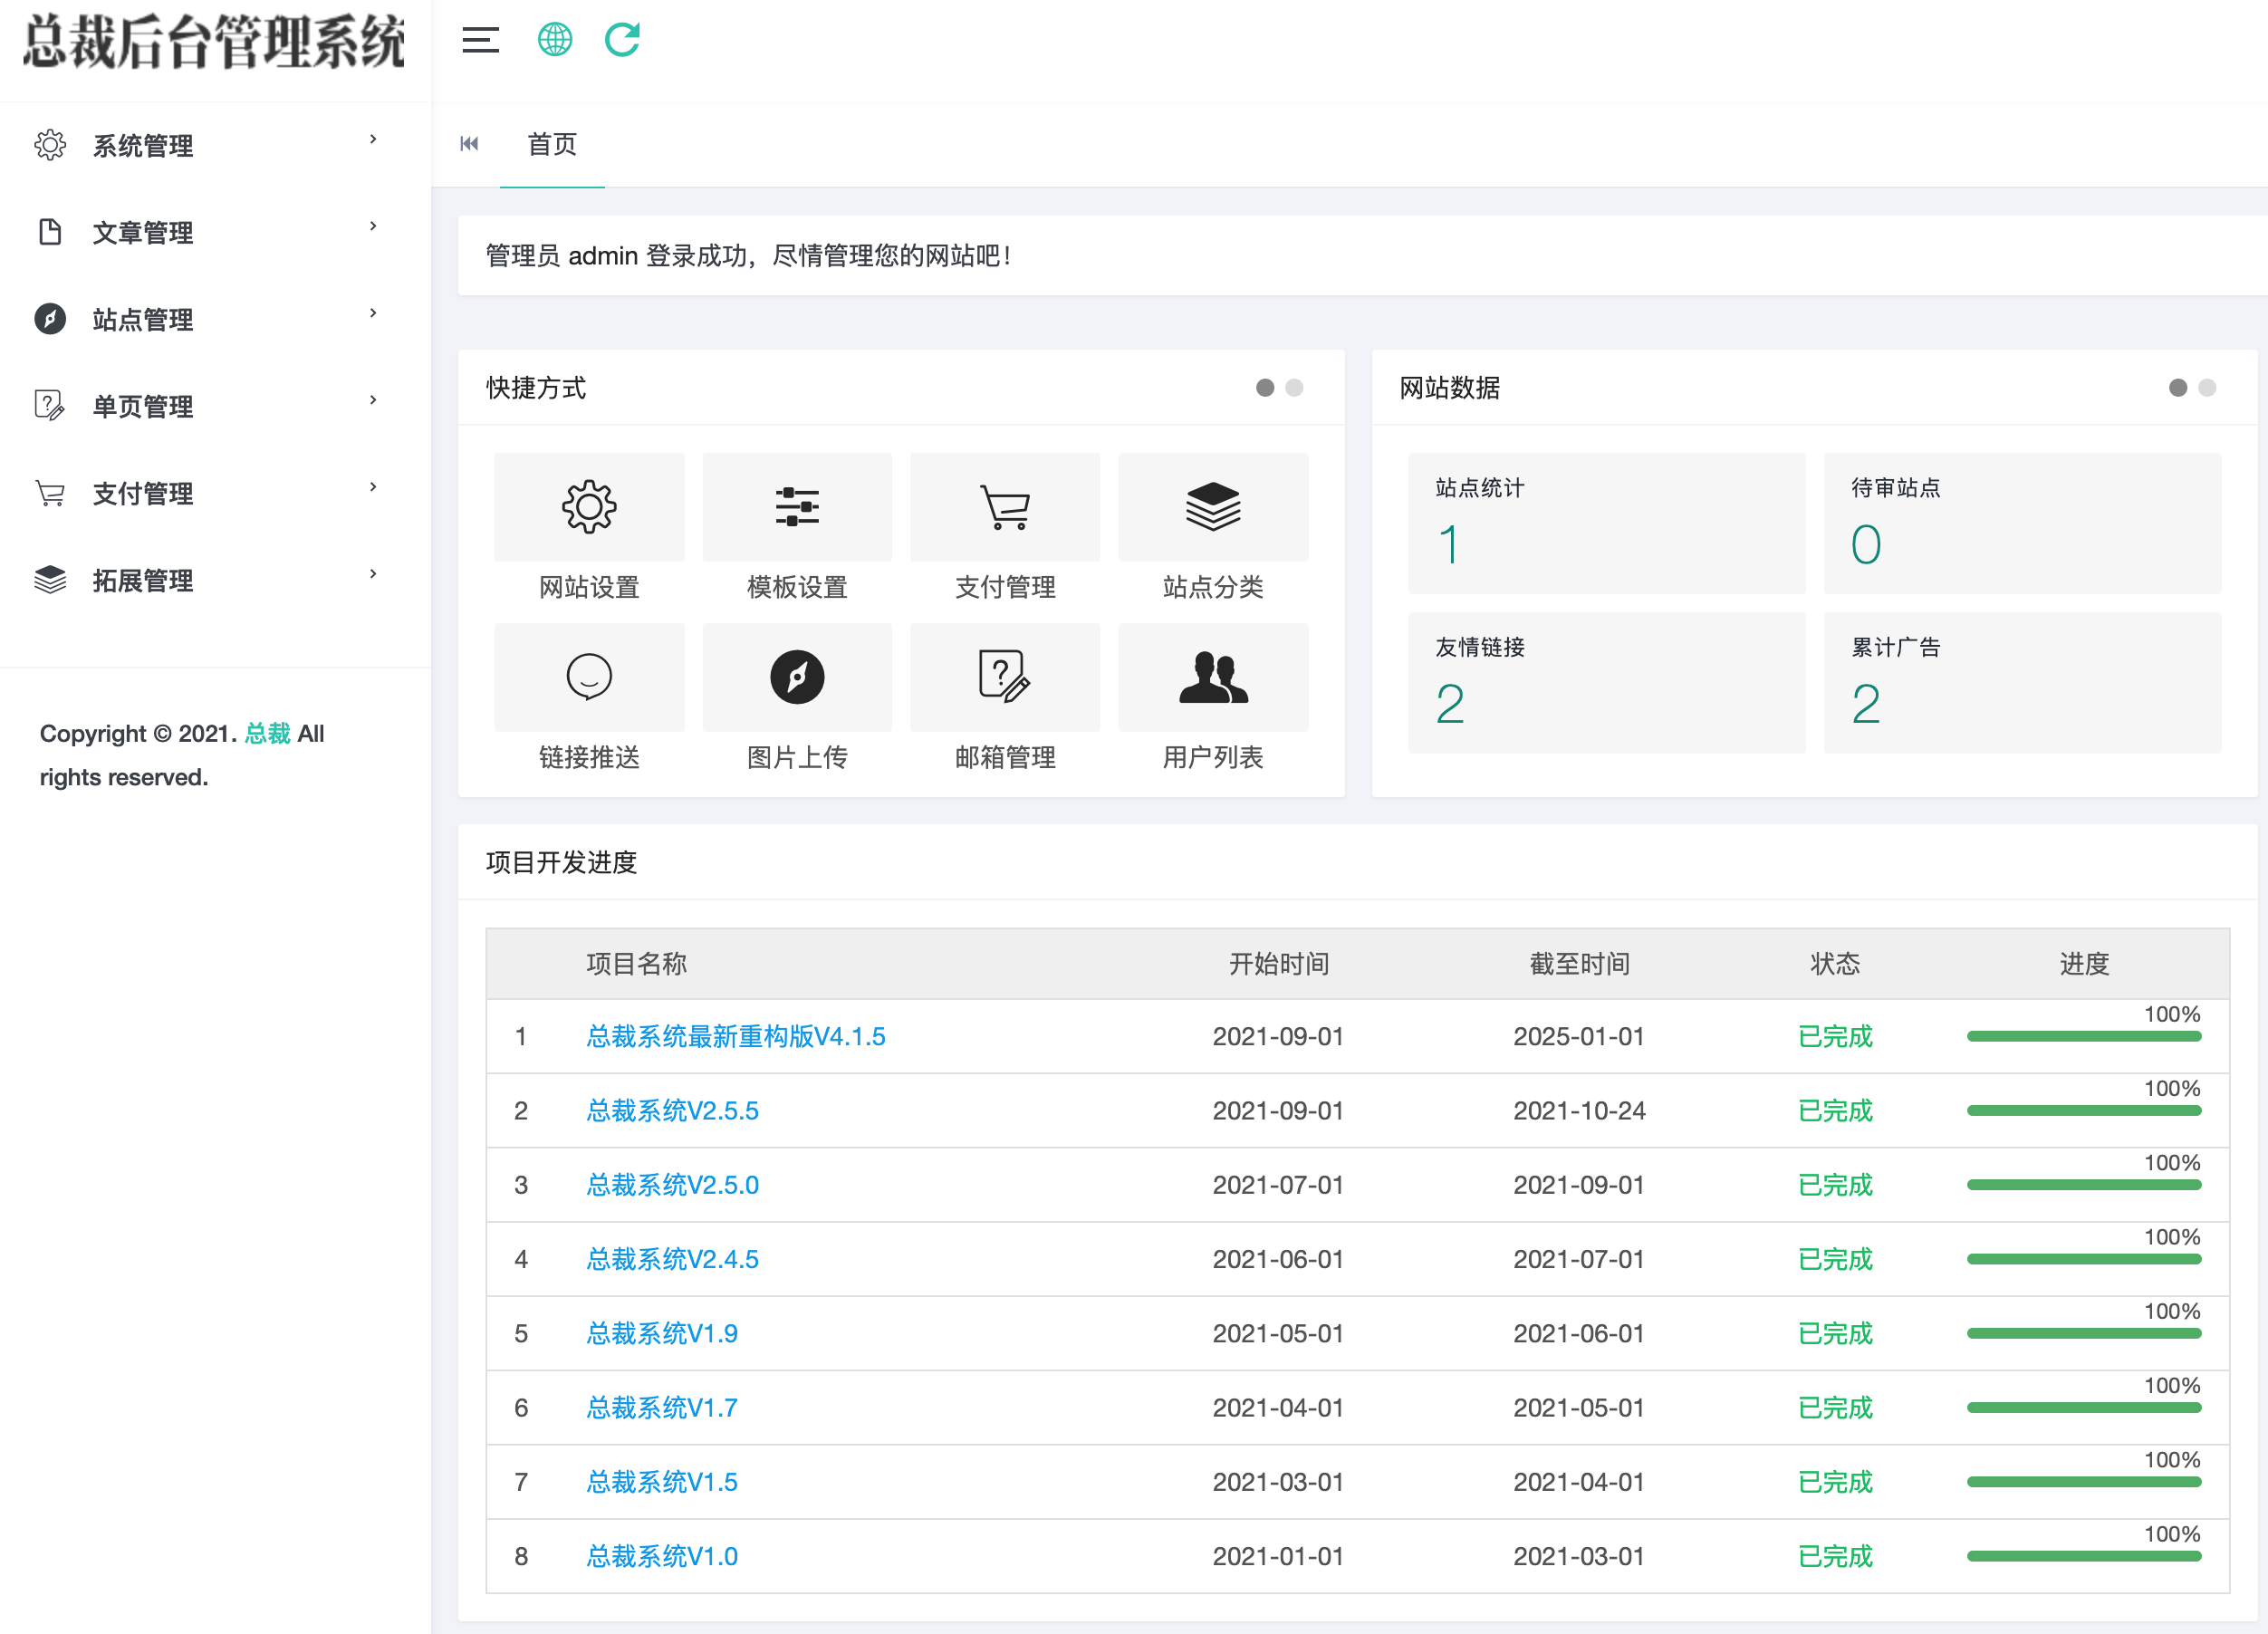Expand 拓展管理 menu chevron
The width and height of the screenshot is (2268, 1634).
pyautogui.click(x=373, y=574)
